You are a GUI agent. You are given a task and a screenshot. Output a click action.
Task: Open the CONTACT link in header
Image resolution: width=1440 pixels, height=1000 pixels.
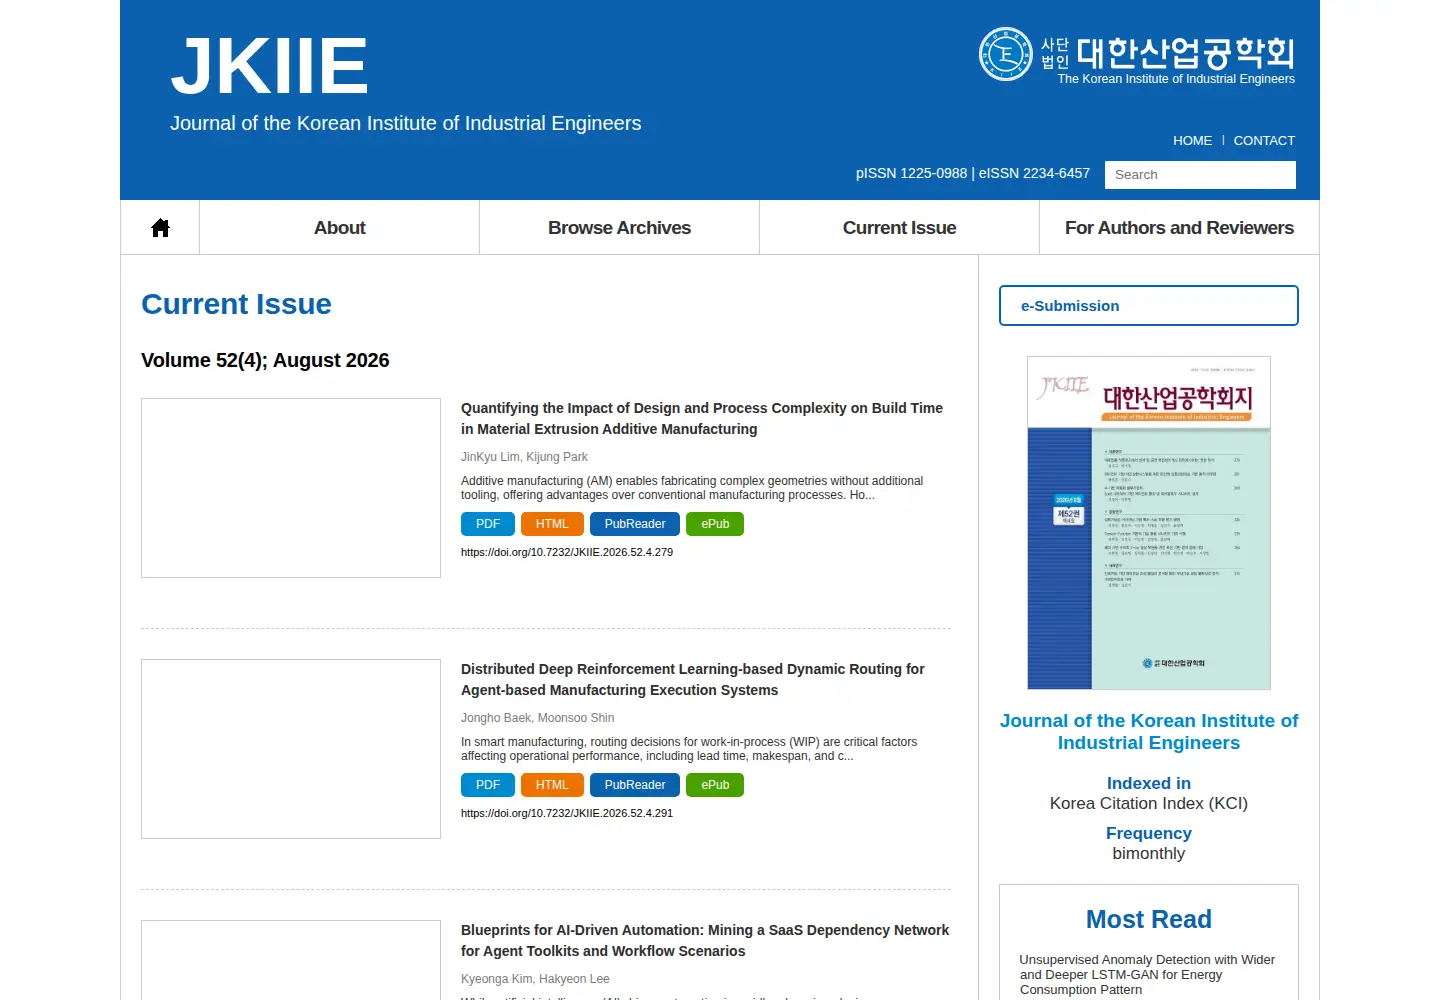[1264, 141]
